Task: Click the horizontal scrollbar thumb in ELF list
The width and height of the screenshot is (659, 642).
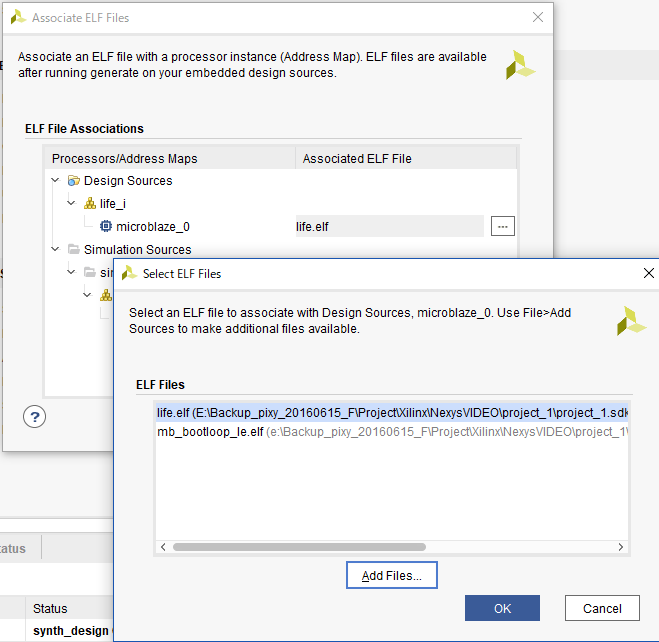Action: point(299,547)
